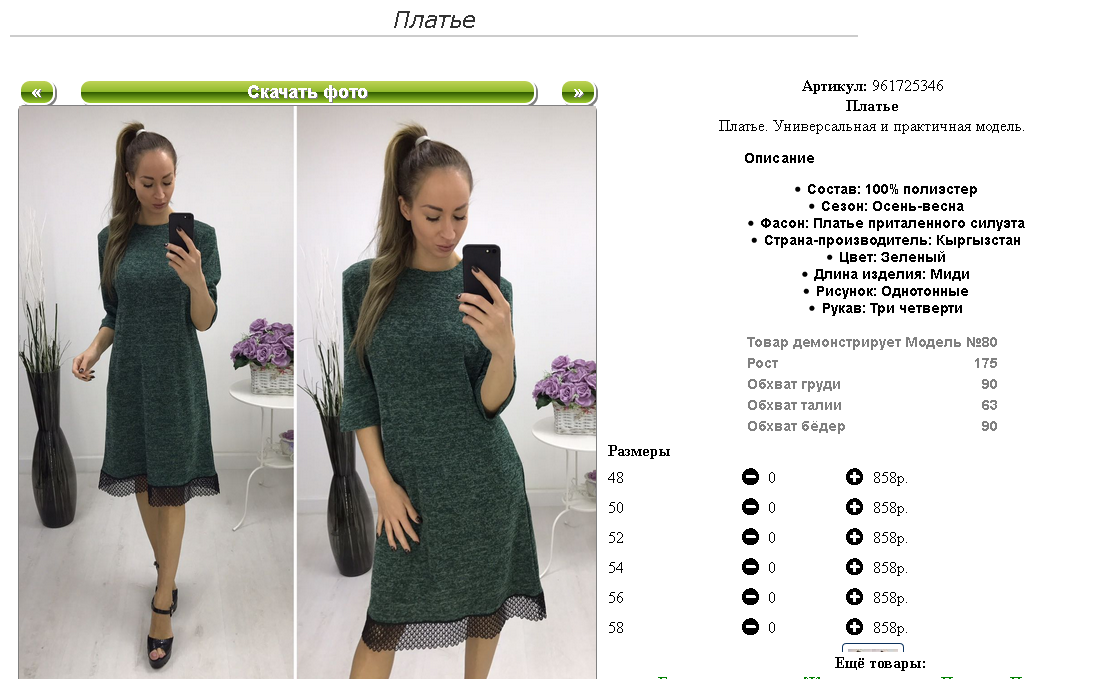Remove one item of size 50
This screenshot has height=679, width=1114.
[750, 507]
